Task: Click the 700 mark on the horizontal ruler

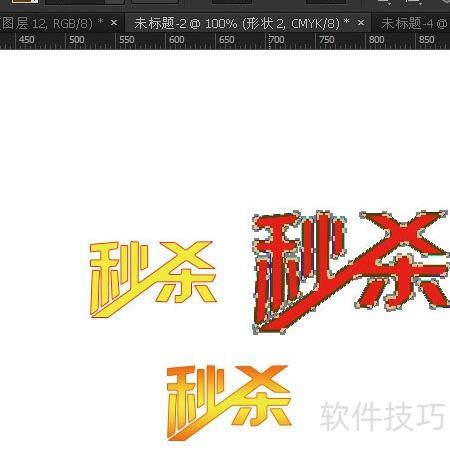Action: [277, 40]
